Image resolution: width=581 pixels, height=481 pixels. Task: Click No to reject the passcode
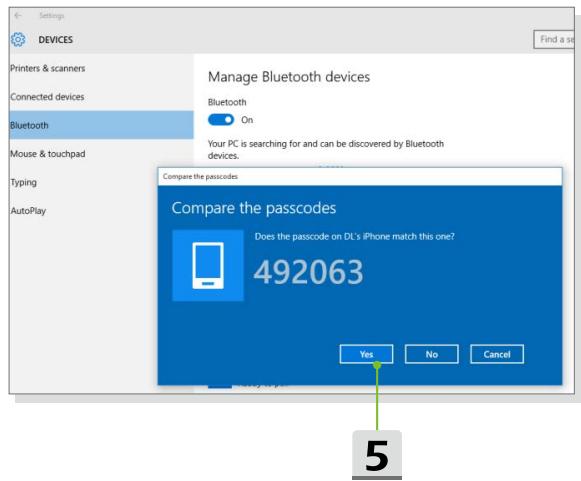(x=432, y=354)
